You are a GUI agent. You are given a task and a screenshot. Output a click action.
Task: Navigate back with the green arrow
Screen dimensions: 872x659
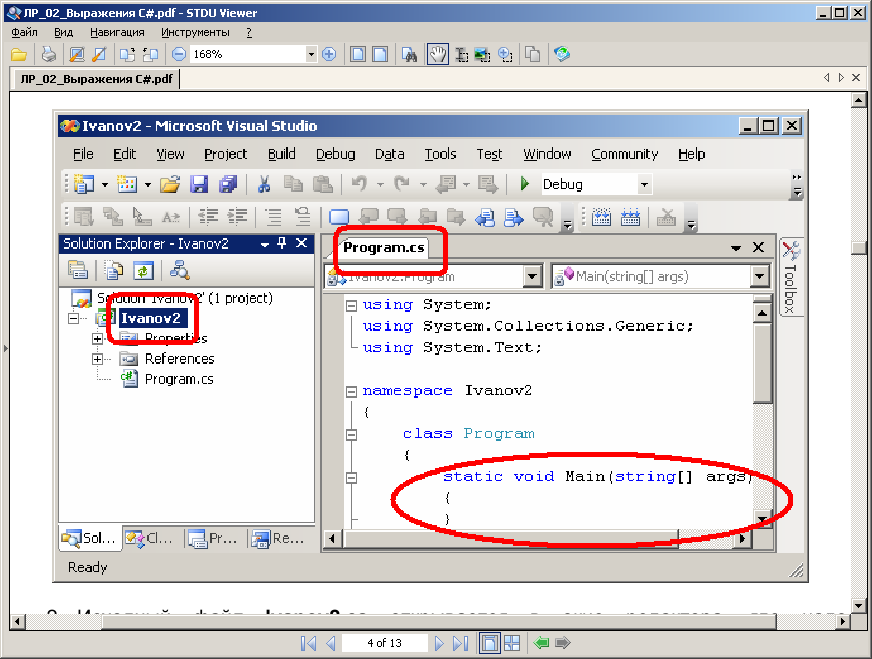coord(541,643)
